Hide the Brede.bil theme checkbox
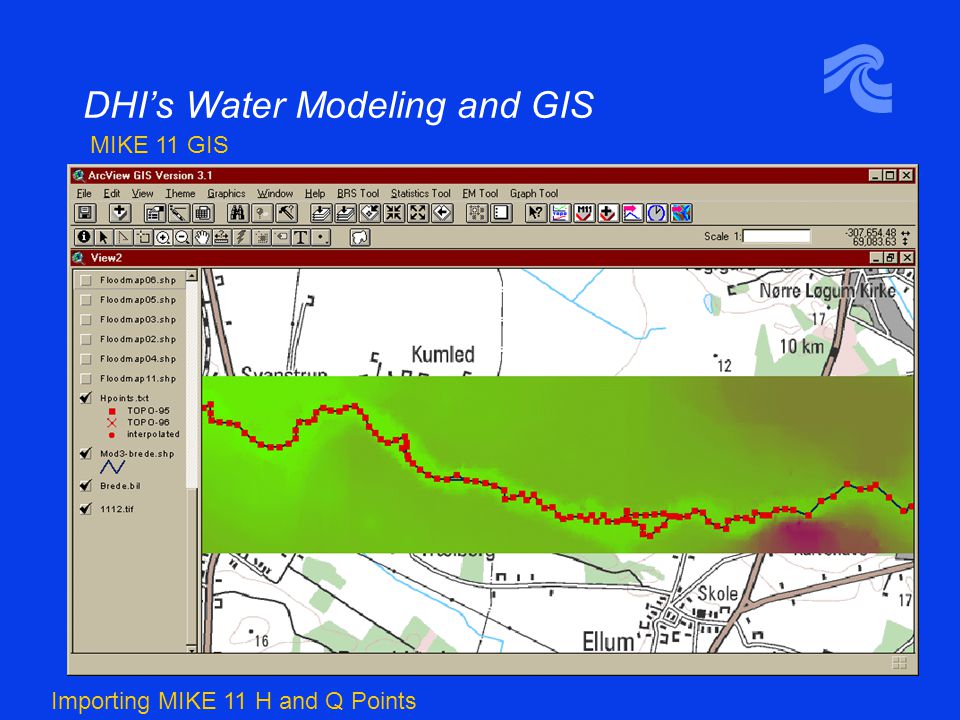The height and width of the screenshot is (720, 960). (86, 486)
